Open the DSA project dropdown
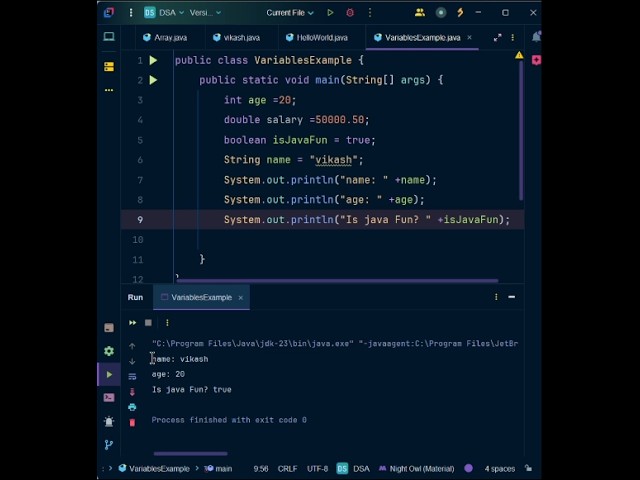Viewport: 640px width, 480px height. click(164, 13)
